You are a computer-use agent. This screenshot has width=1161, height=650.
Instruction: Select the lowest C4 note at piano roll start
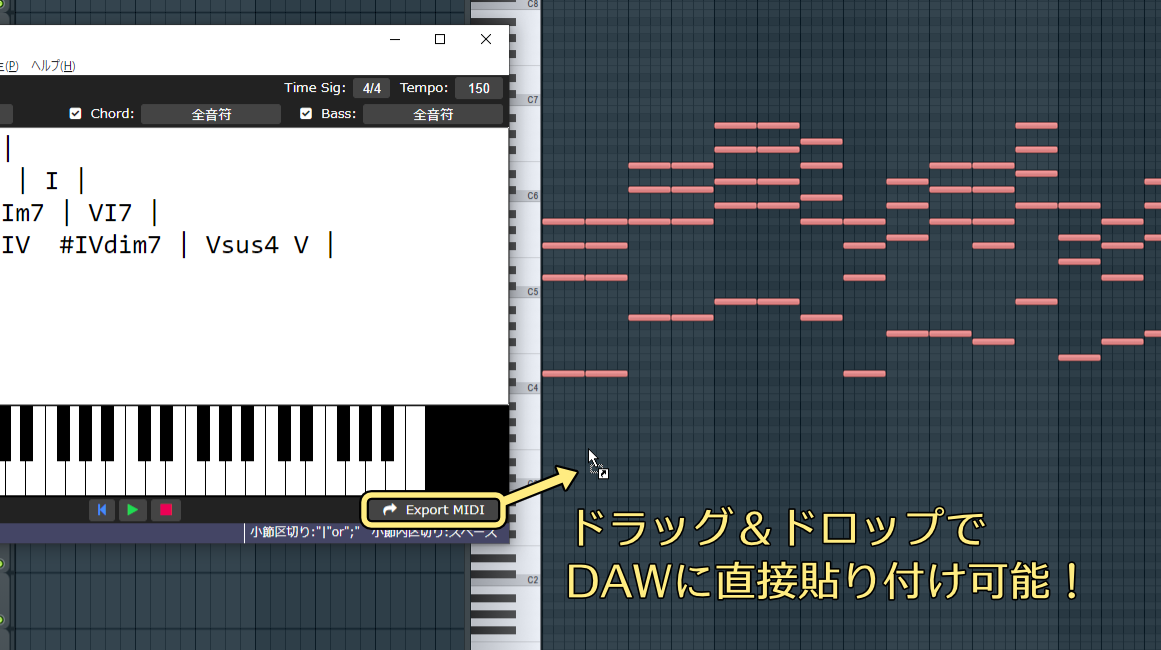(x=563, y=374)
